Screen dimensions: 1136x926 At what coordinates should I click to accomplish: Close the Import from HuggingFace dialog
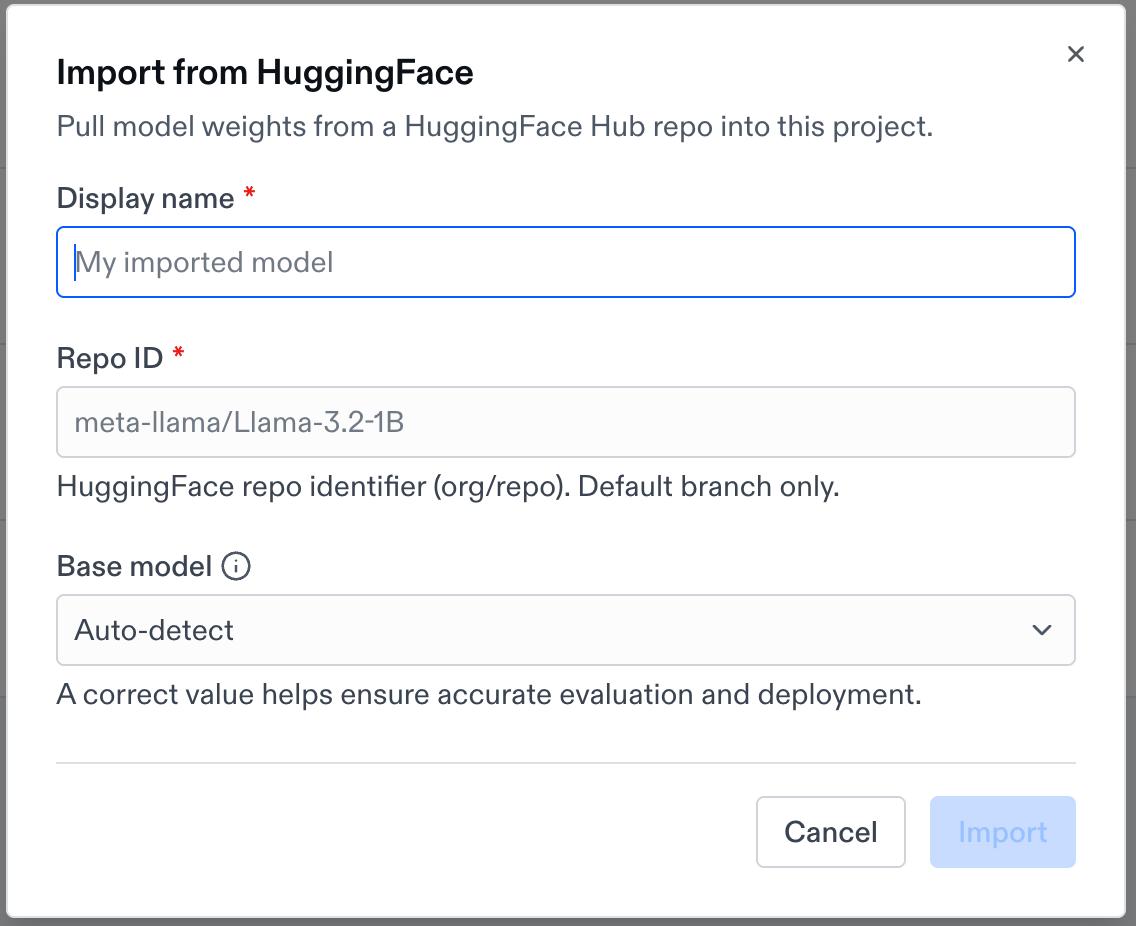tap(1075, 54)
